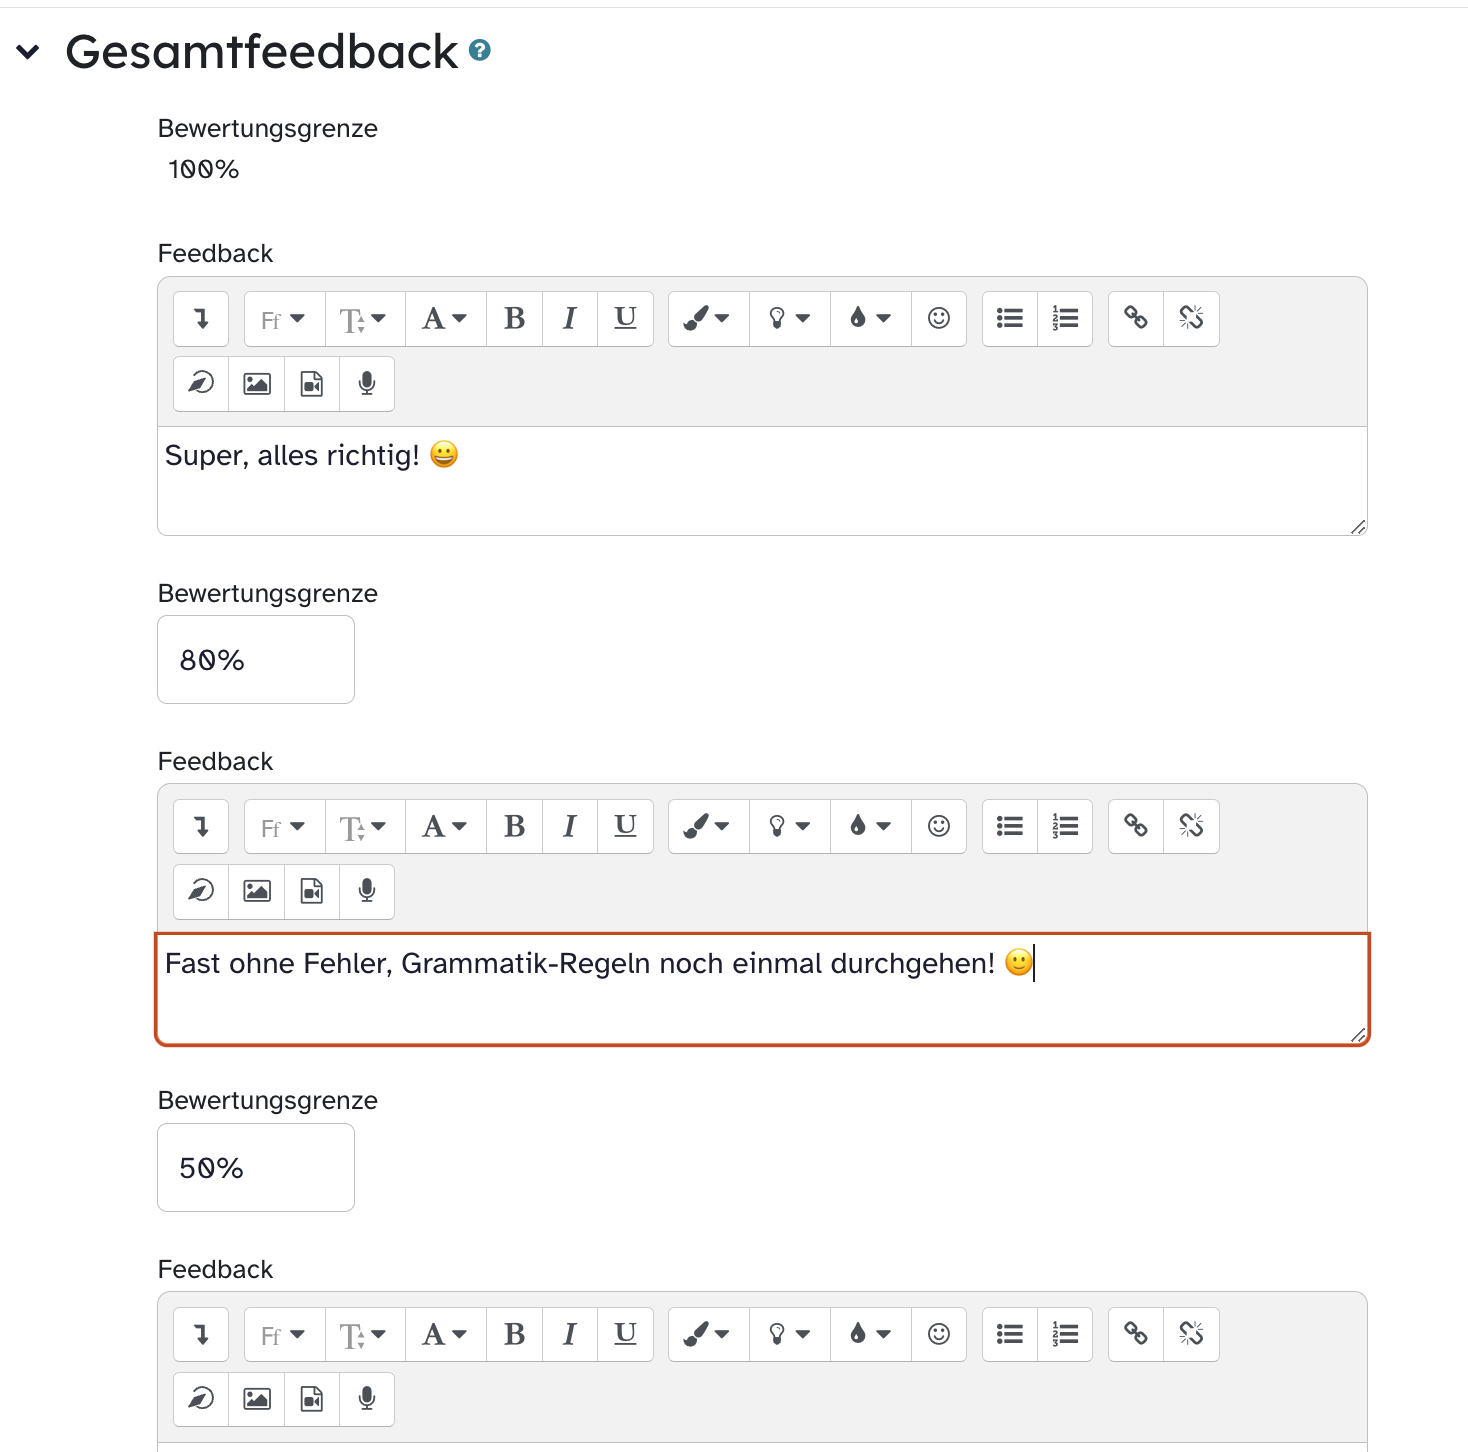
Task: Open font size dropdown in the second editor
Action: [364, 827]
